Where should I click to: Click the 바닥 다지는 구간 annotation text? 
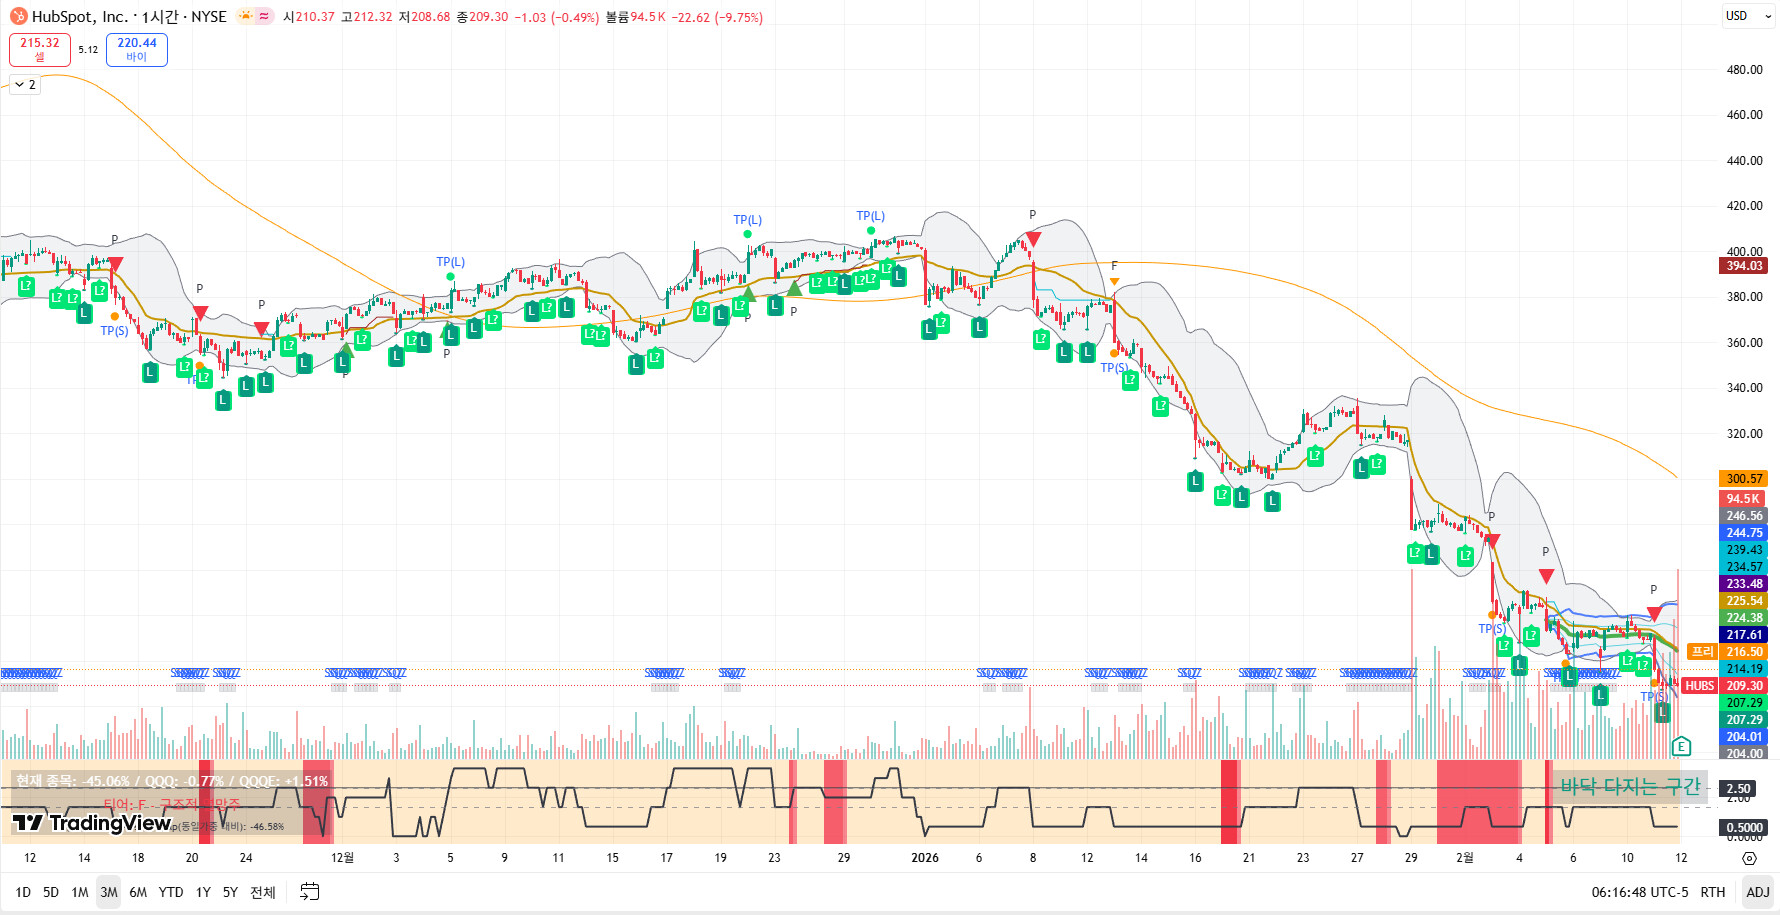pyautogui.click(x=1630, y=787)
